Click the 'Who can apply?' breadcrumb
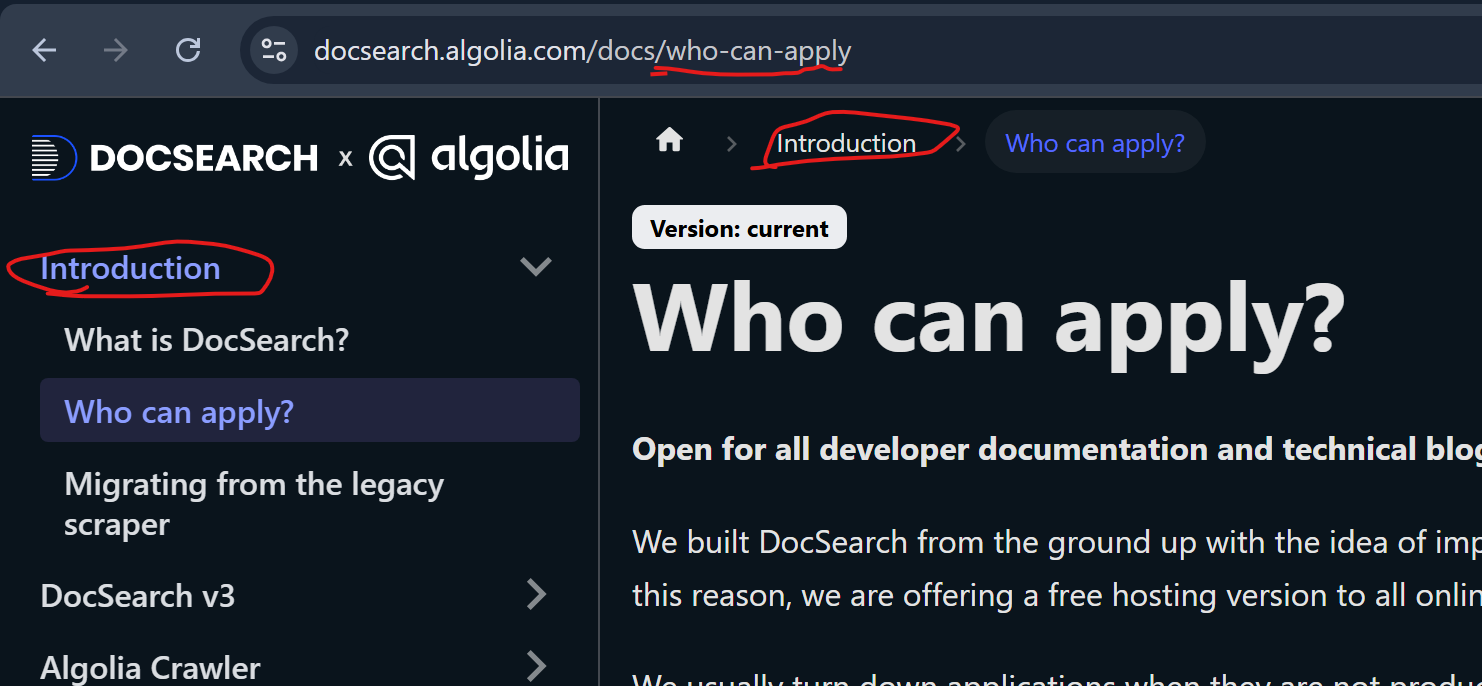Screen dimensions: 1482x686 pyautogui.click(x=1094, y=142)
